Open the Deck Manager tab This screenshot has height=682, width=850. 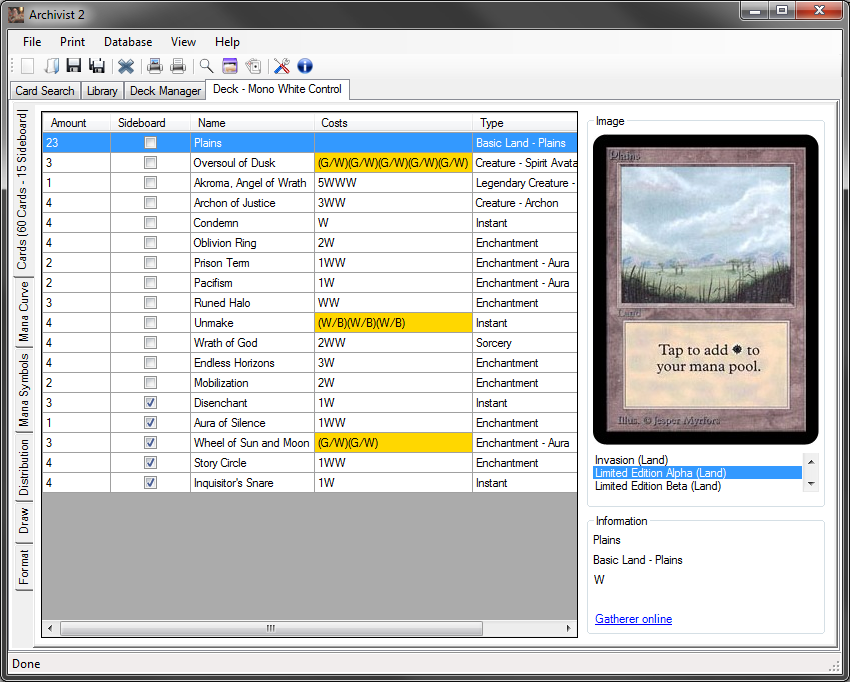(x=164, y=90)
